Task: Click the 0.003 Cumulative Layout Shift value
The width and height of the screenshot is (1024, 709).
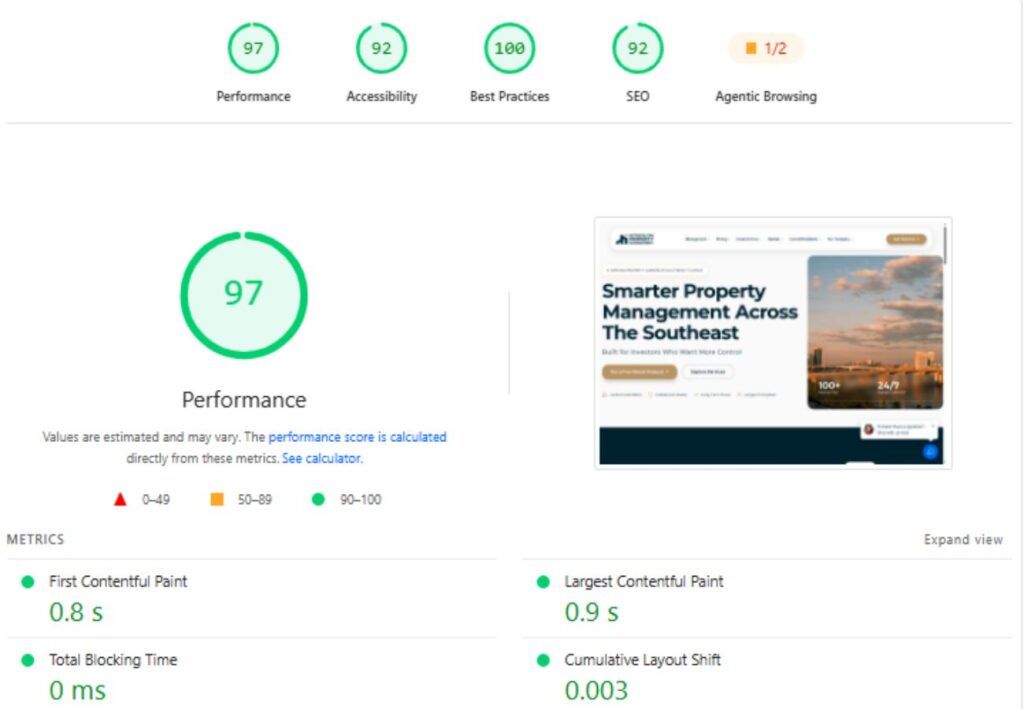Action: [596, 691]
